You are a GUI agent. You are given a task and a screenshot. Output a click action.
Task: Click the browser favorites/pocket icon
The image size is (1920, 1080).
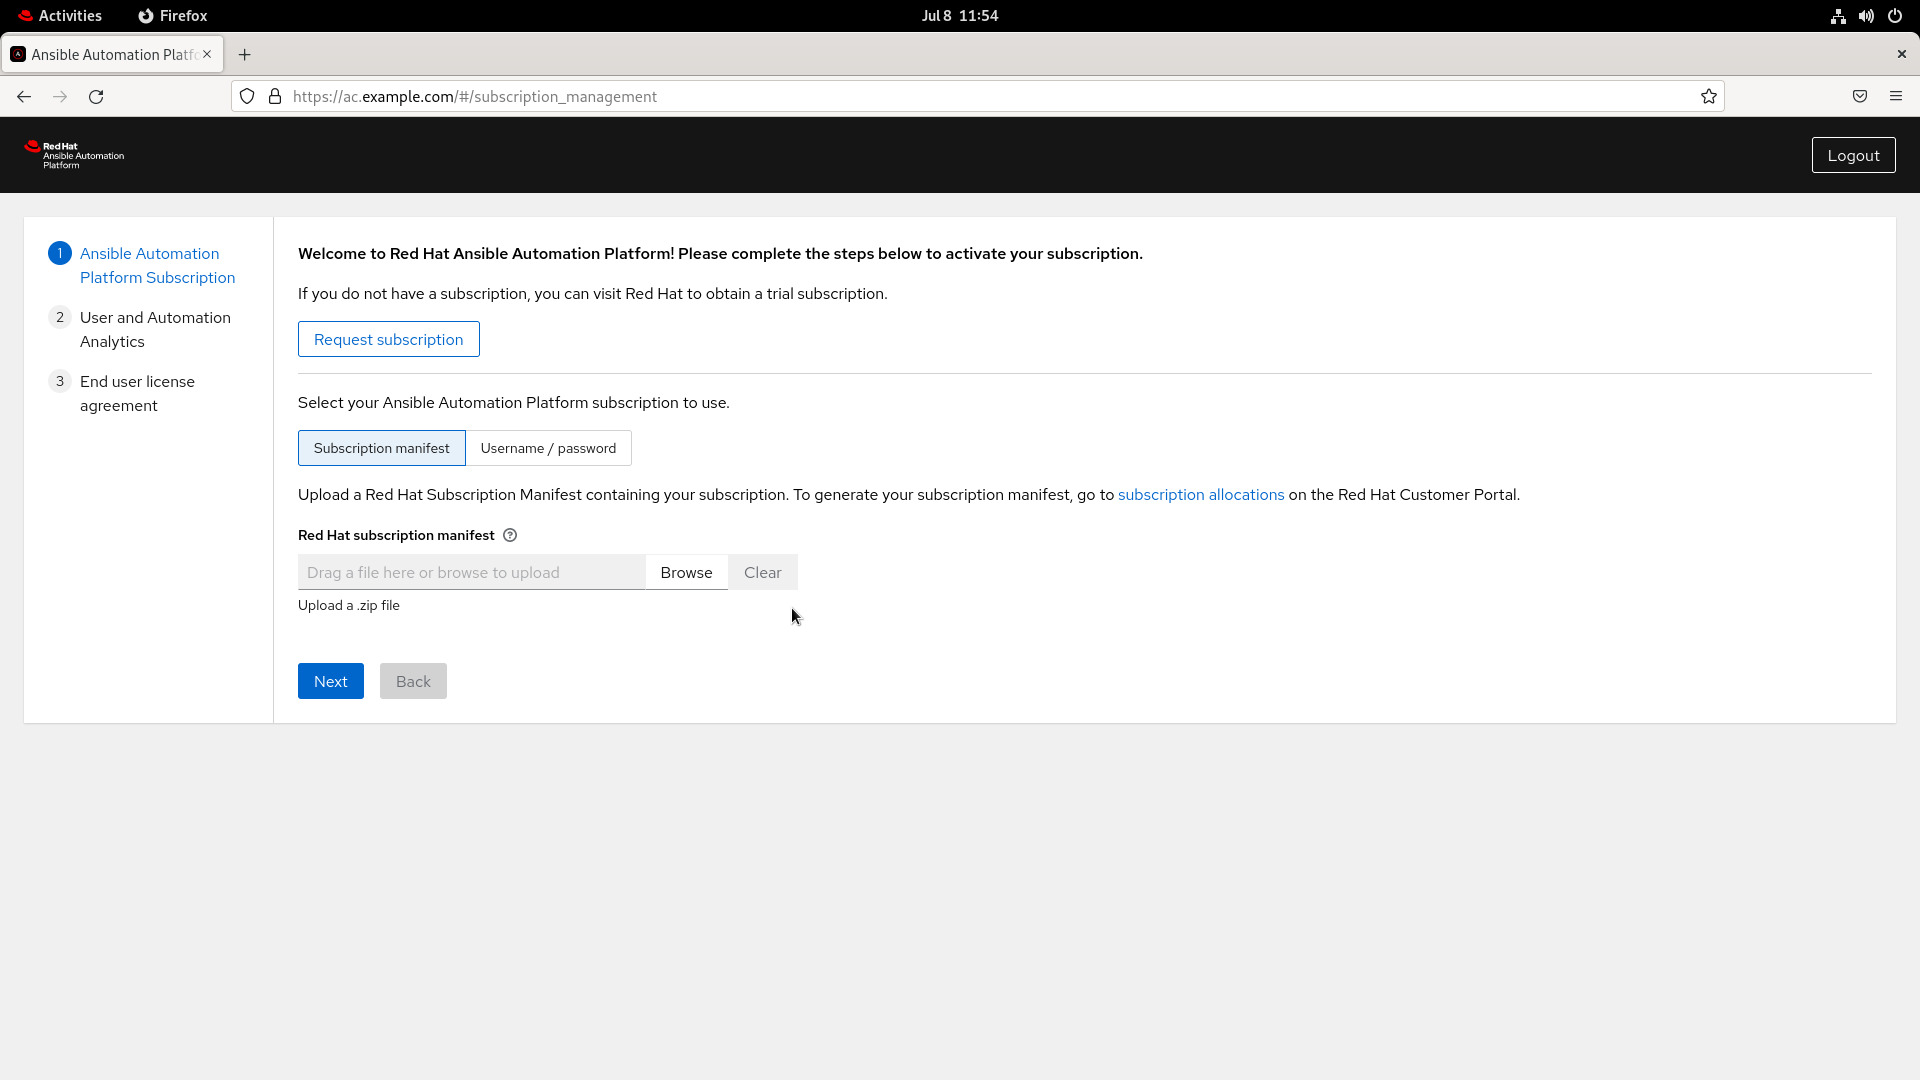1861,96
